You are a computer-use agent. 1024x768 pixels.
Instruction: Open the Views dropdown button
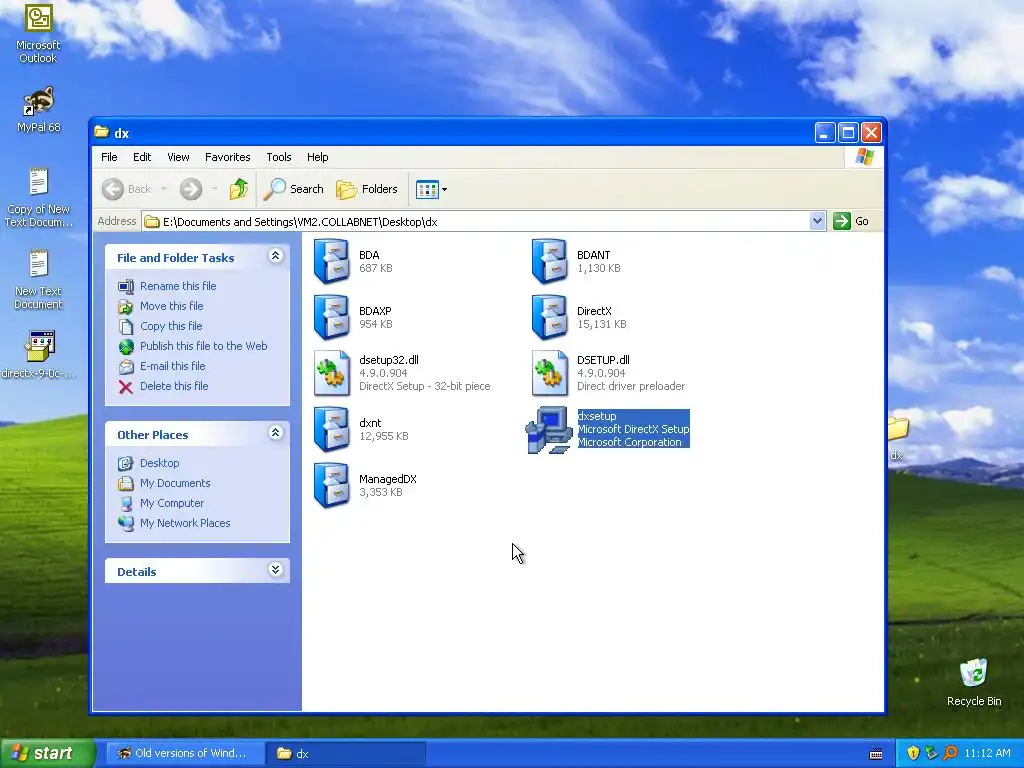432,189
